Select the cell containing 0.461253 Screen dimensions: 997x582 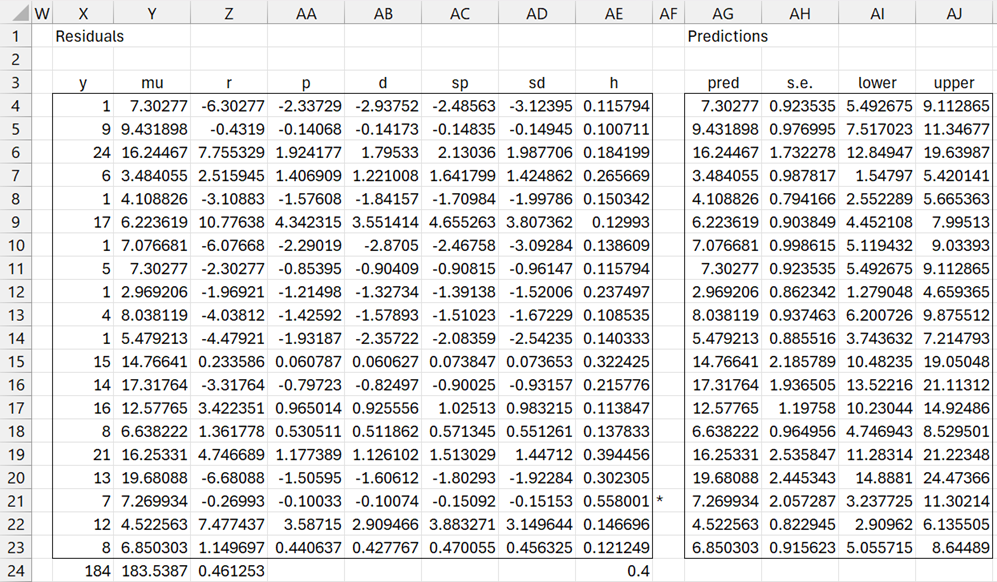[229, 570]
